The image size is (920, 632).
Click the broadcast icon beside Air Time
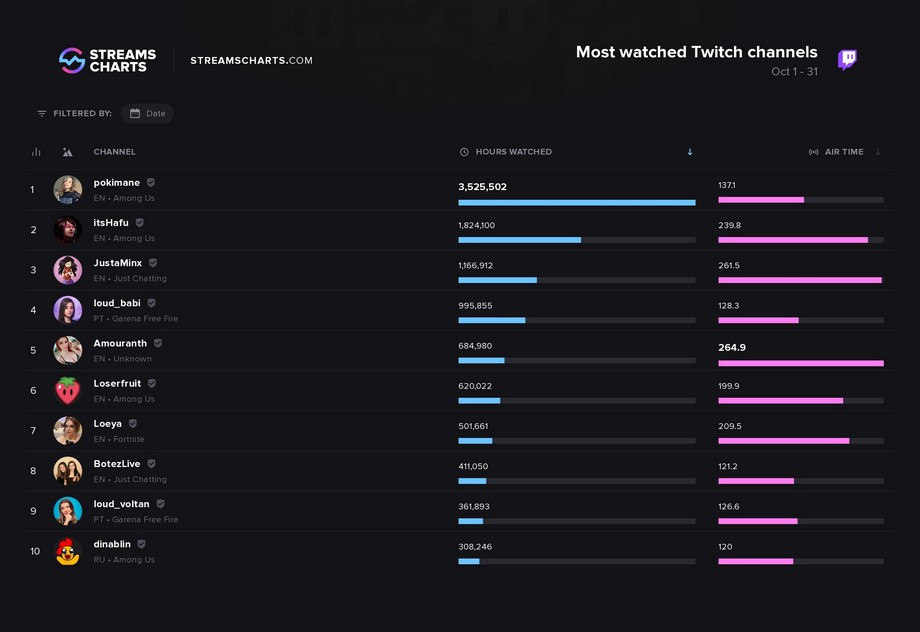[813, 152]
